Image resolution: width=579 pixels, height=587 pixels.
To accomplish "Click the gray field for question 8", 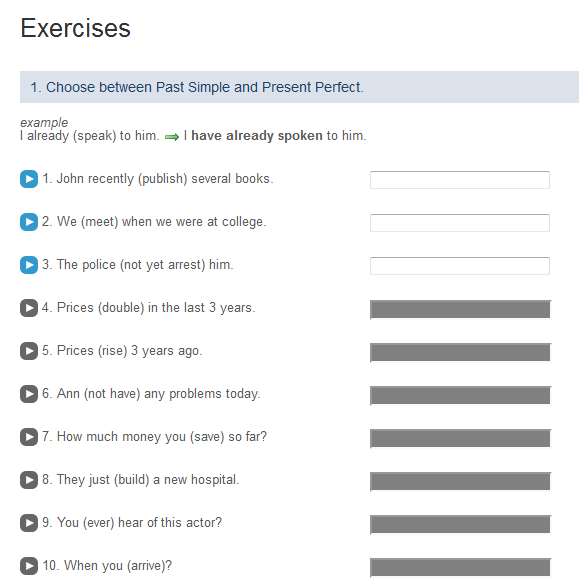I will [x=460, y=482].
